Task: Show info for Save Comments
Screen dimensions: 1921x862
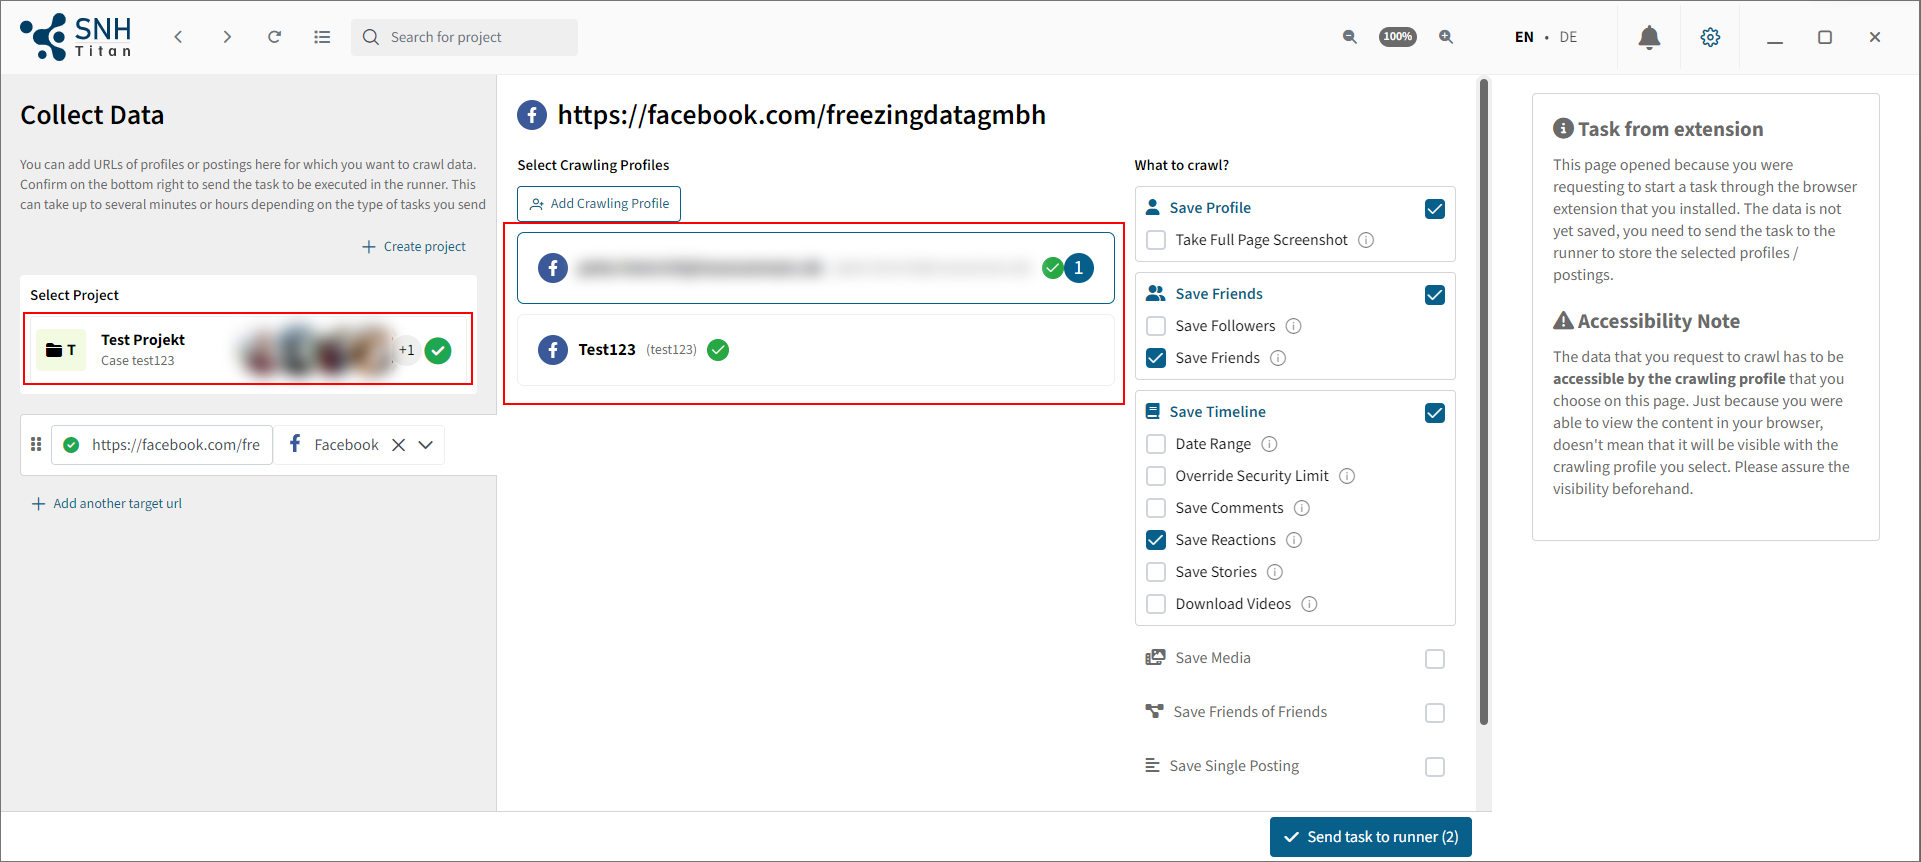Action: [x=1302, y=508]
